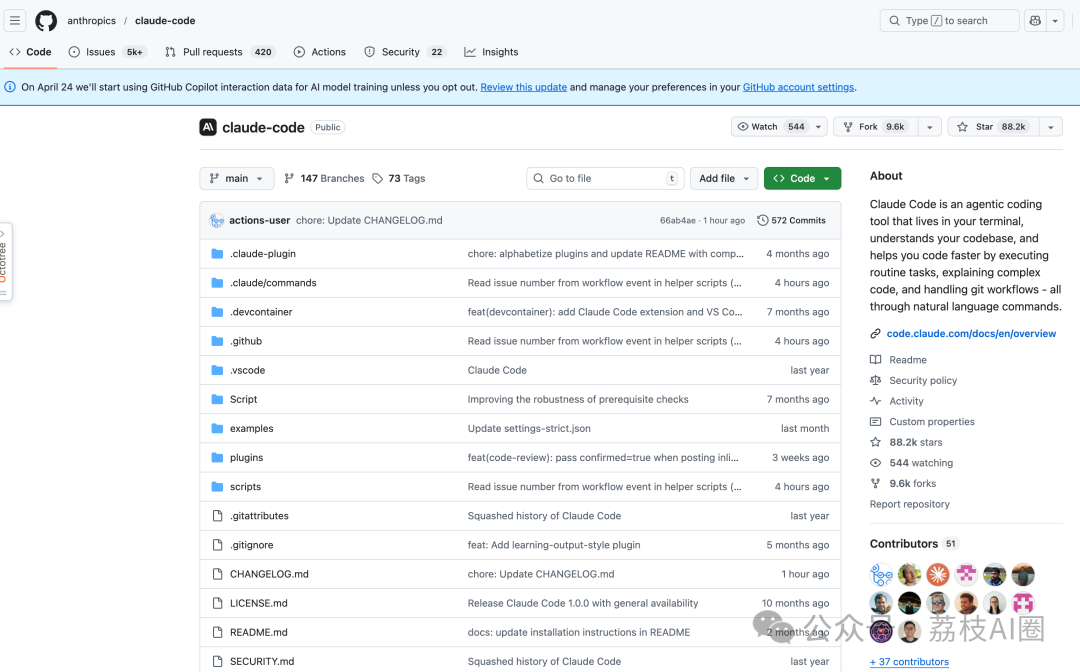Open the Pull requests tab
This screenshot has width=1080, height=672.
coord(220,52)
